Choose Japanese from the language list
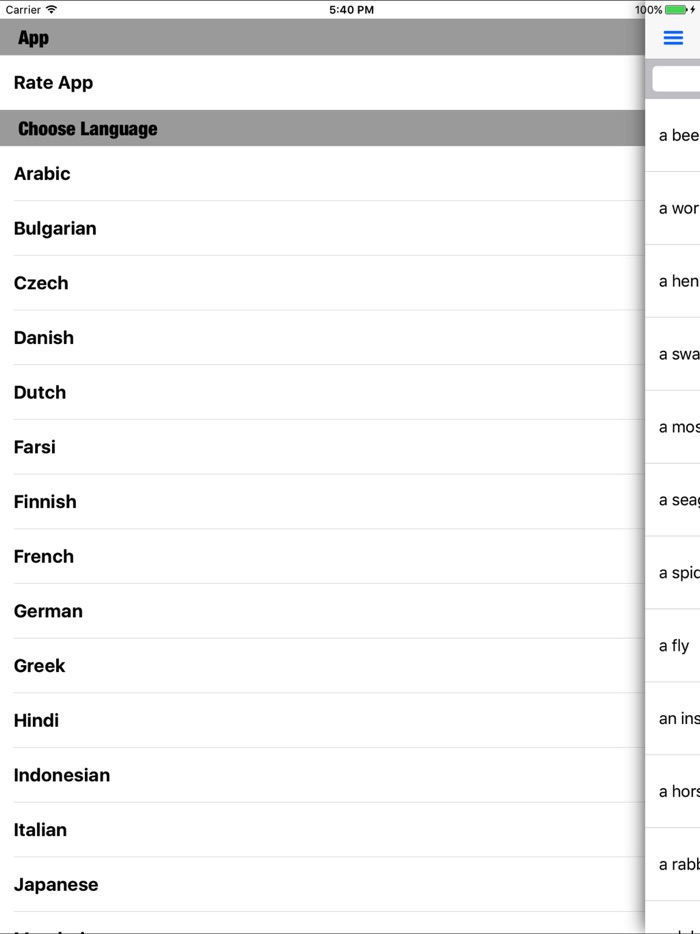 56,884
